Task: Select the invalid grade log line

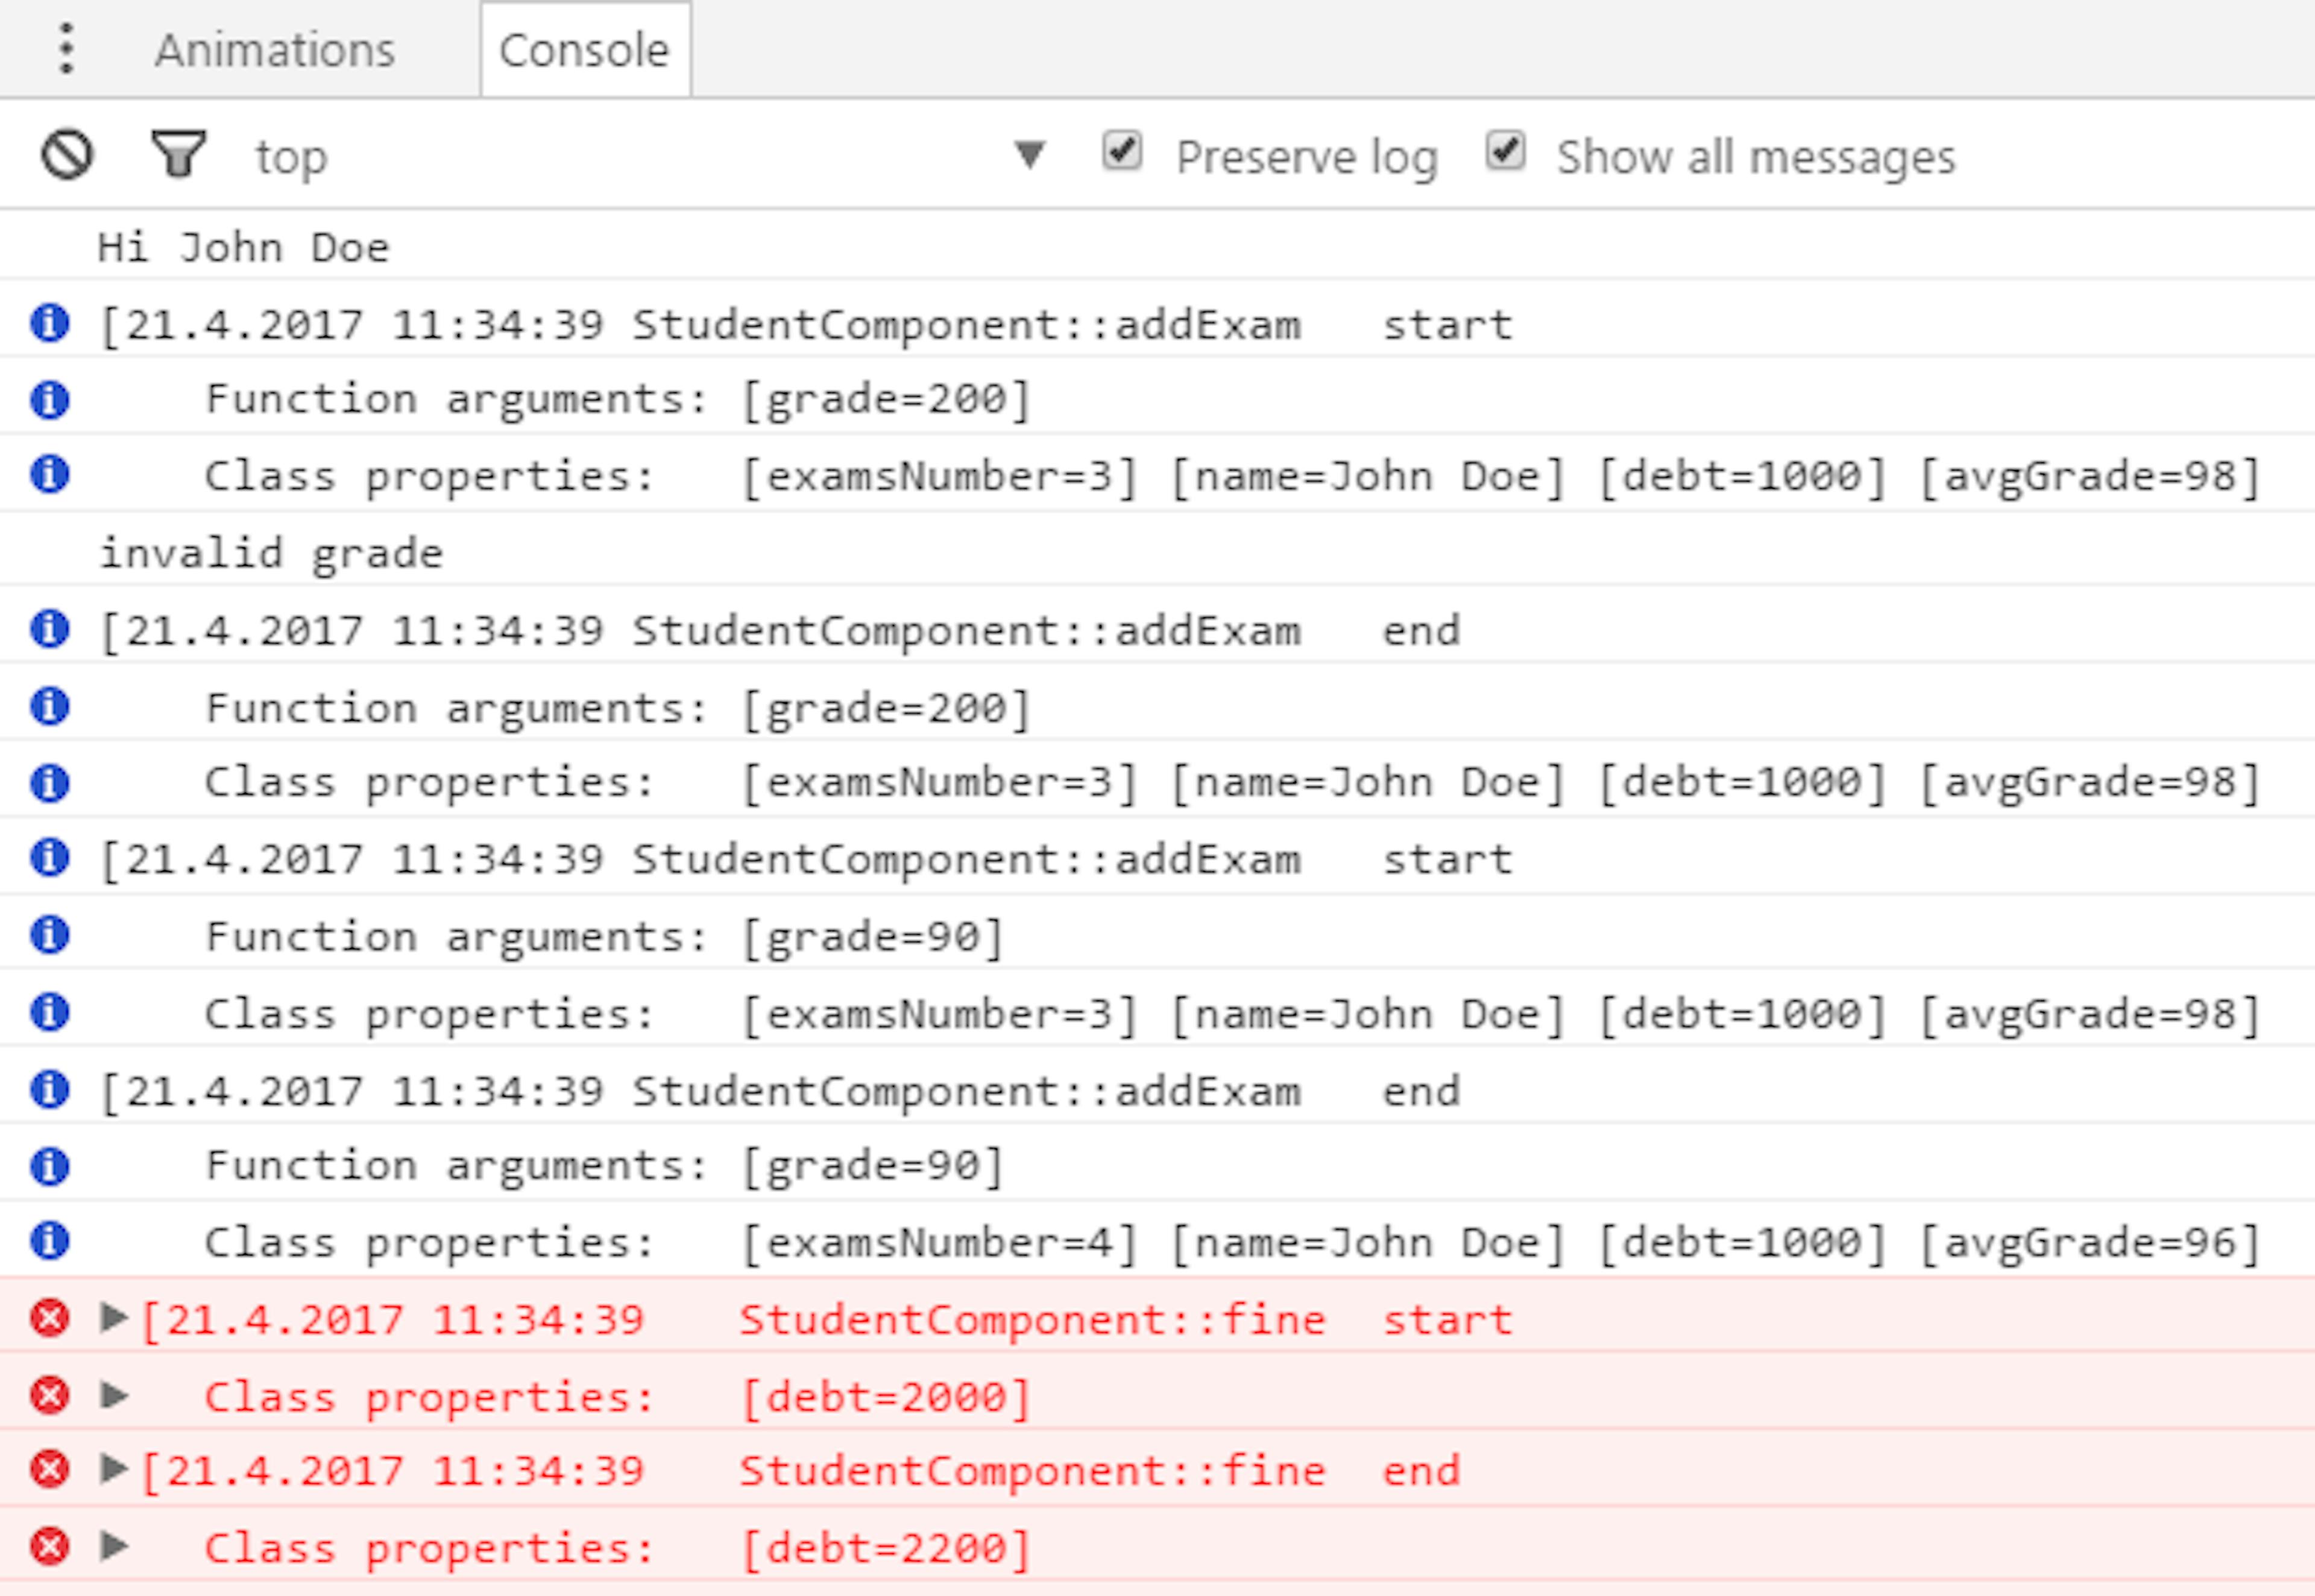Action: click(271, 551)
